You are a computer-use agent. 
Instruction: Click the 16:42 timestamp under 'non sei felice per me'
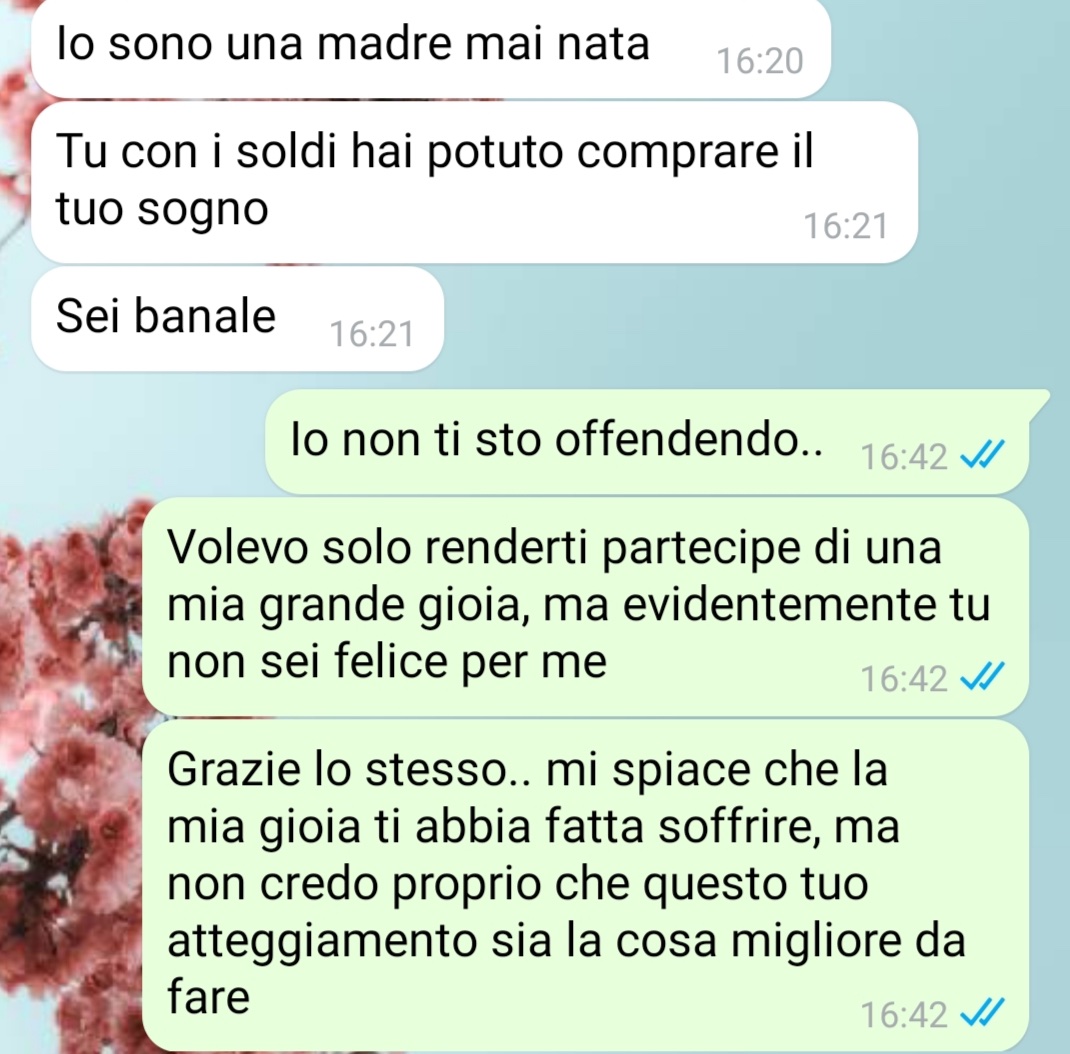pyautogui.click(x=904, y=679)
